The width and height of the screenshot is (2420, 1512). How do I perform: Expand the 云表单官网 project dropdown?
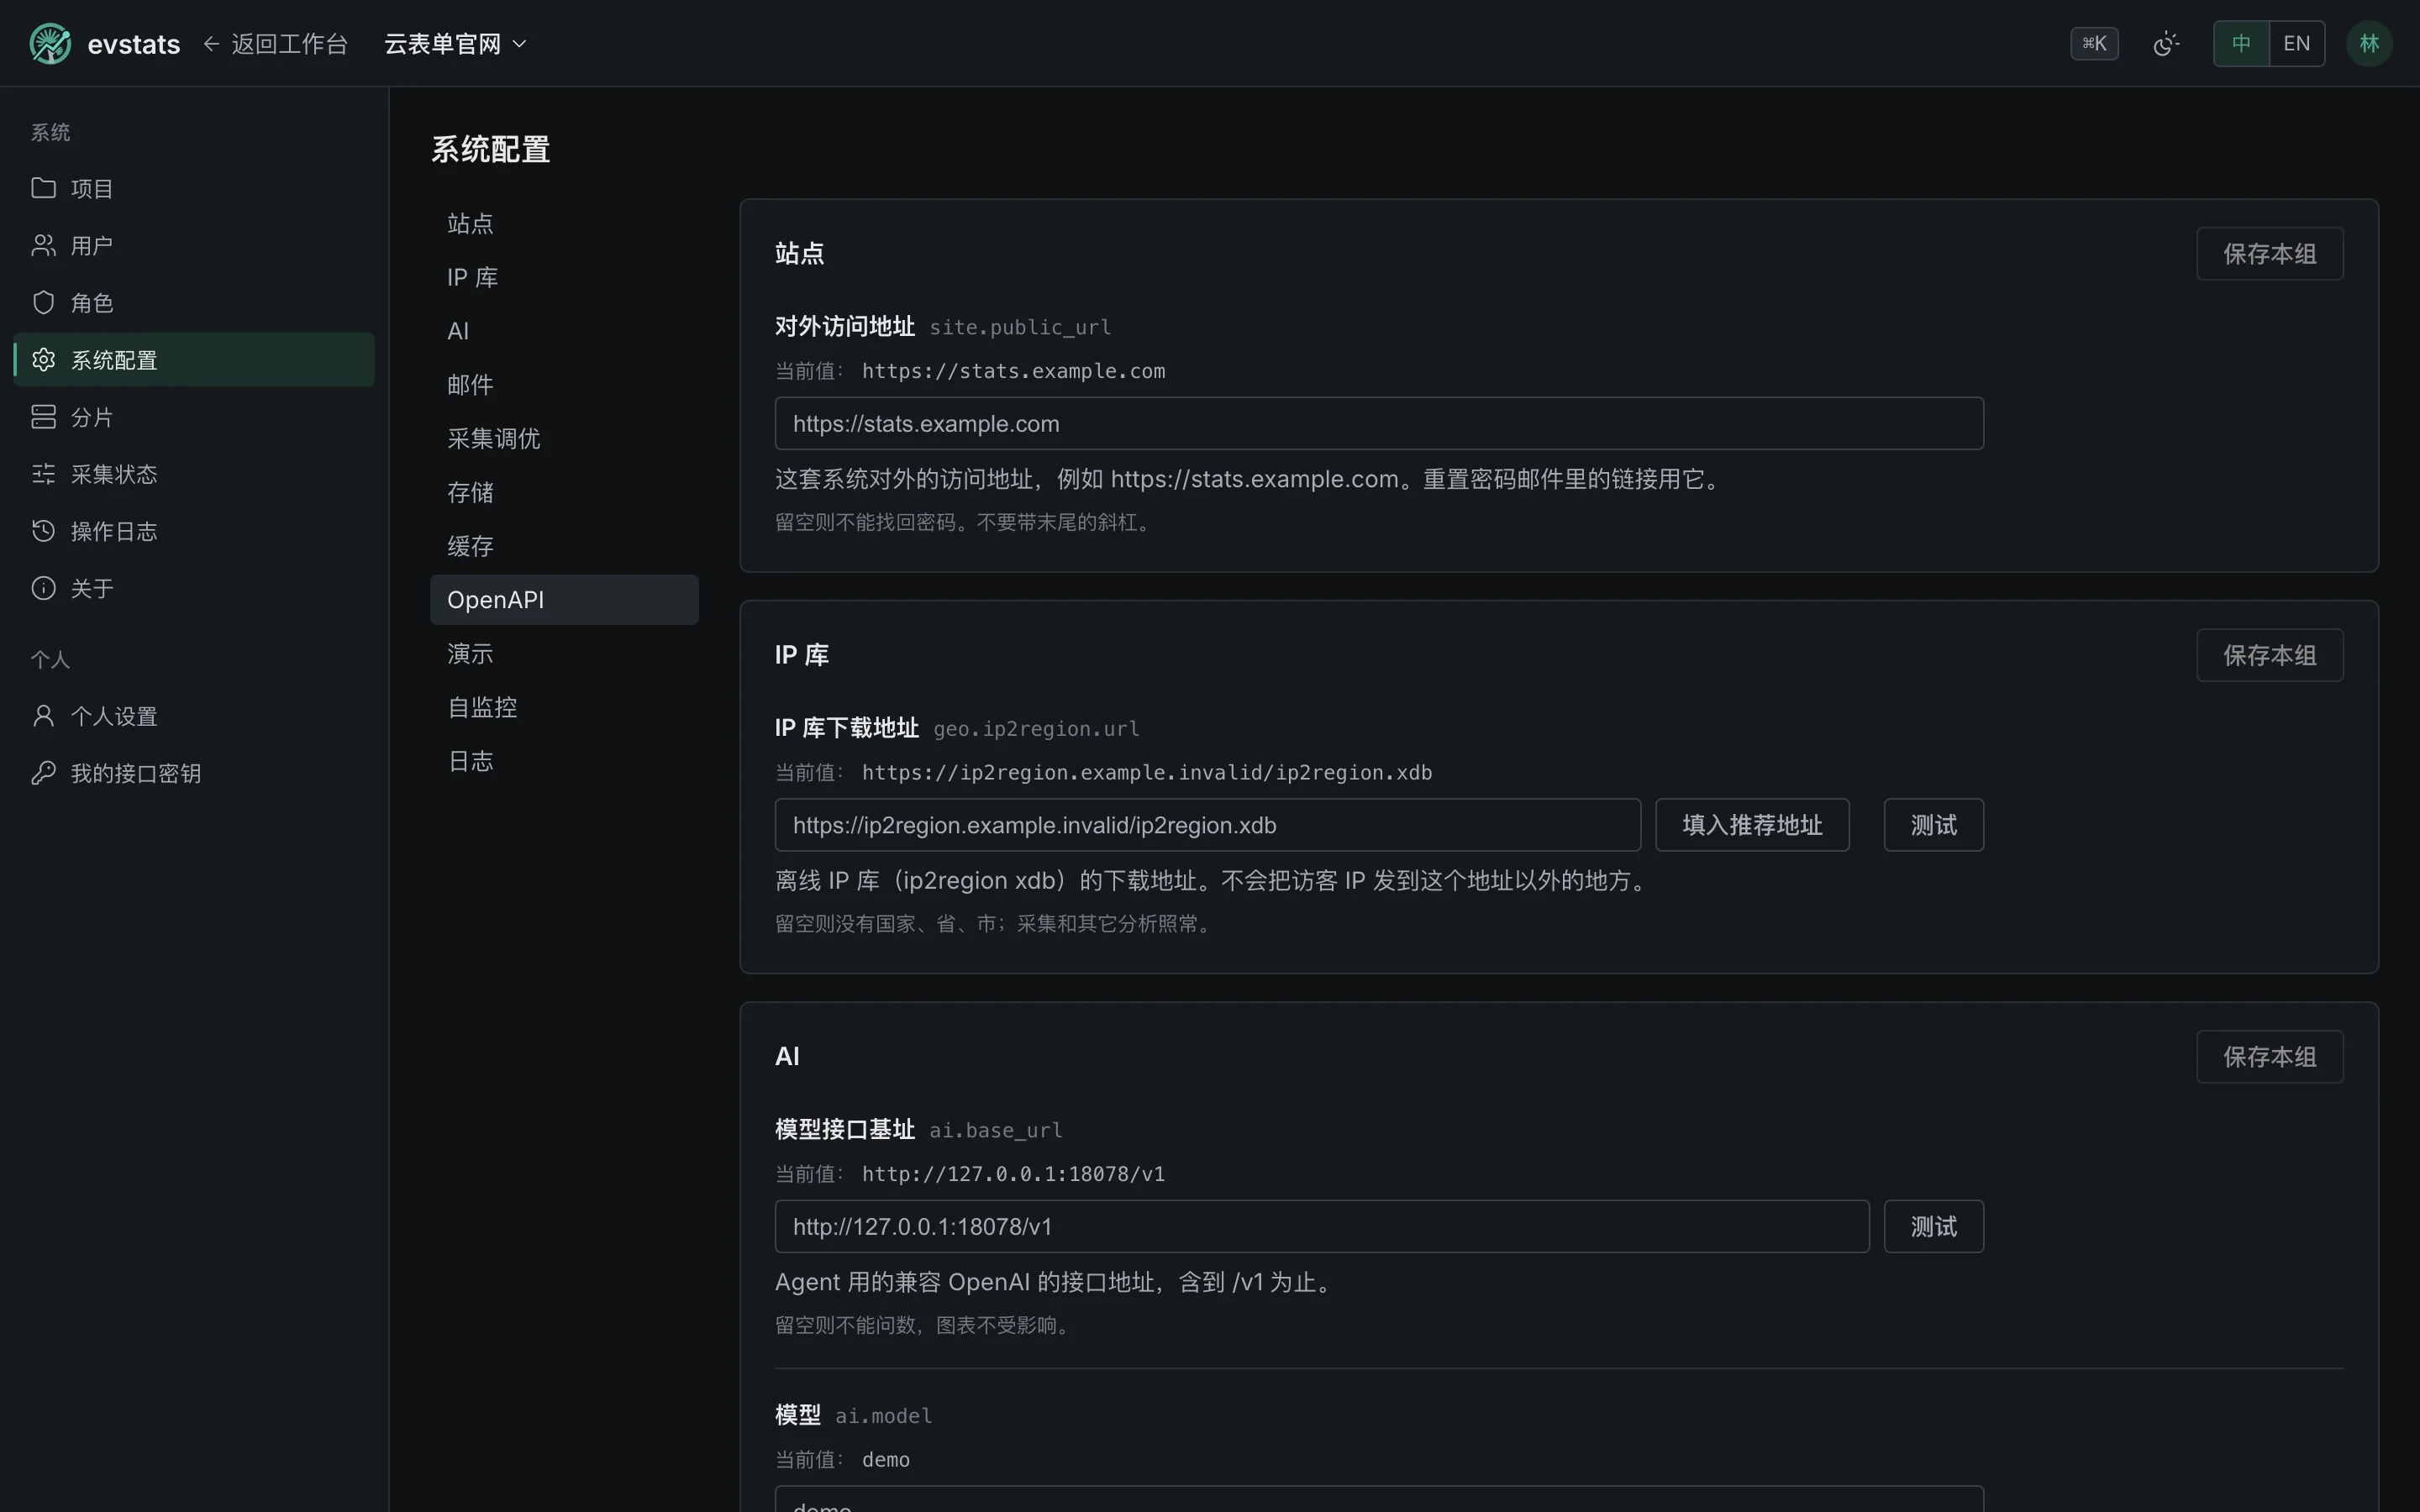click(455, 44)
